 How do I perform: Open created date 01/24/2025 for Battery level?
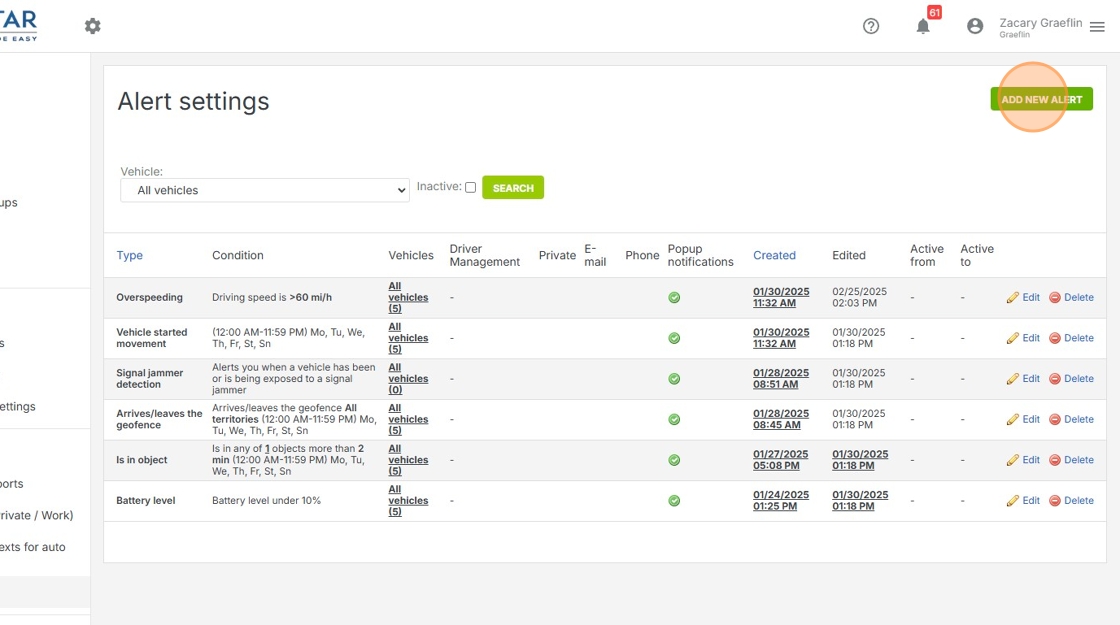[x=780, y=500]
